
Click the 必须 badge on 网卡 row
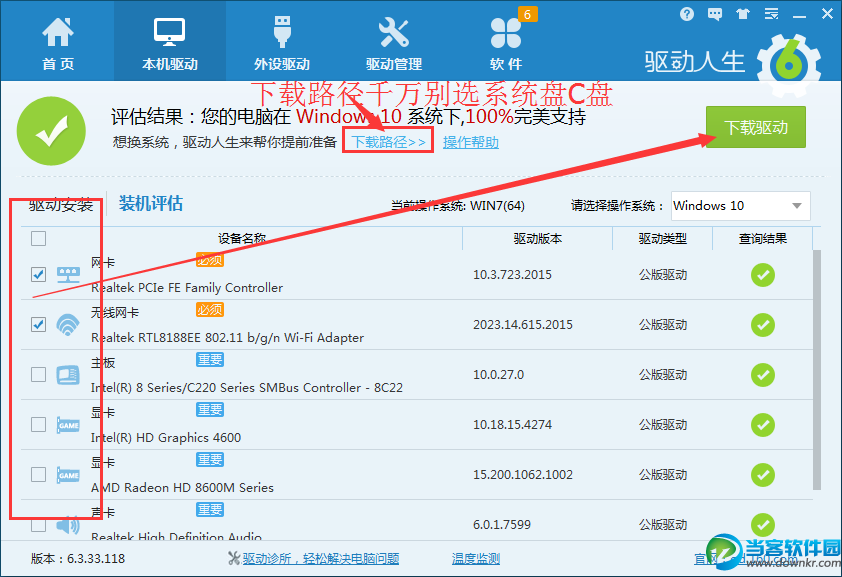210,260
